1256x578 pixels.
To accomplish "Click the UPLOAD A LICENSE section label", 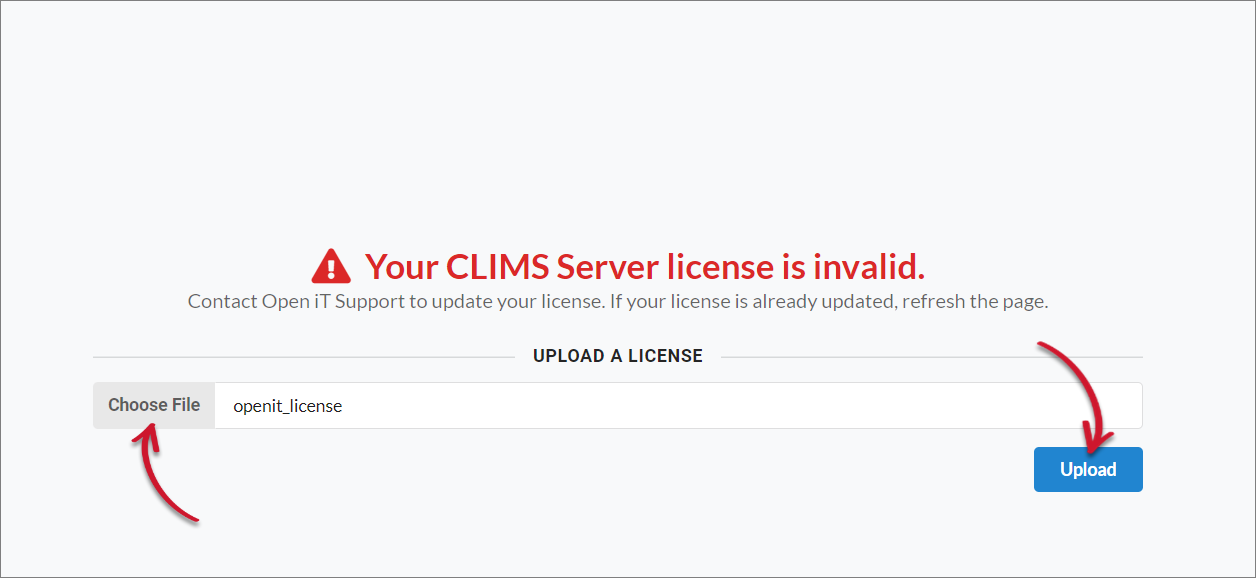I will pos(617,355).
